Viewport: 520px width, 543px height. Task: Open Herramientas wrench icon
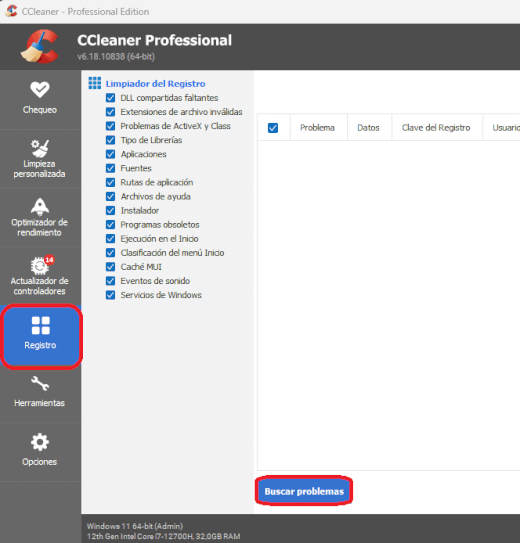tap(40, 383)
